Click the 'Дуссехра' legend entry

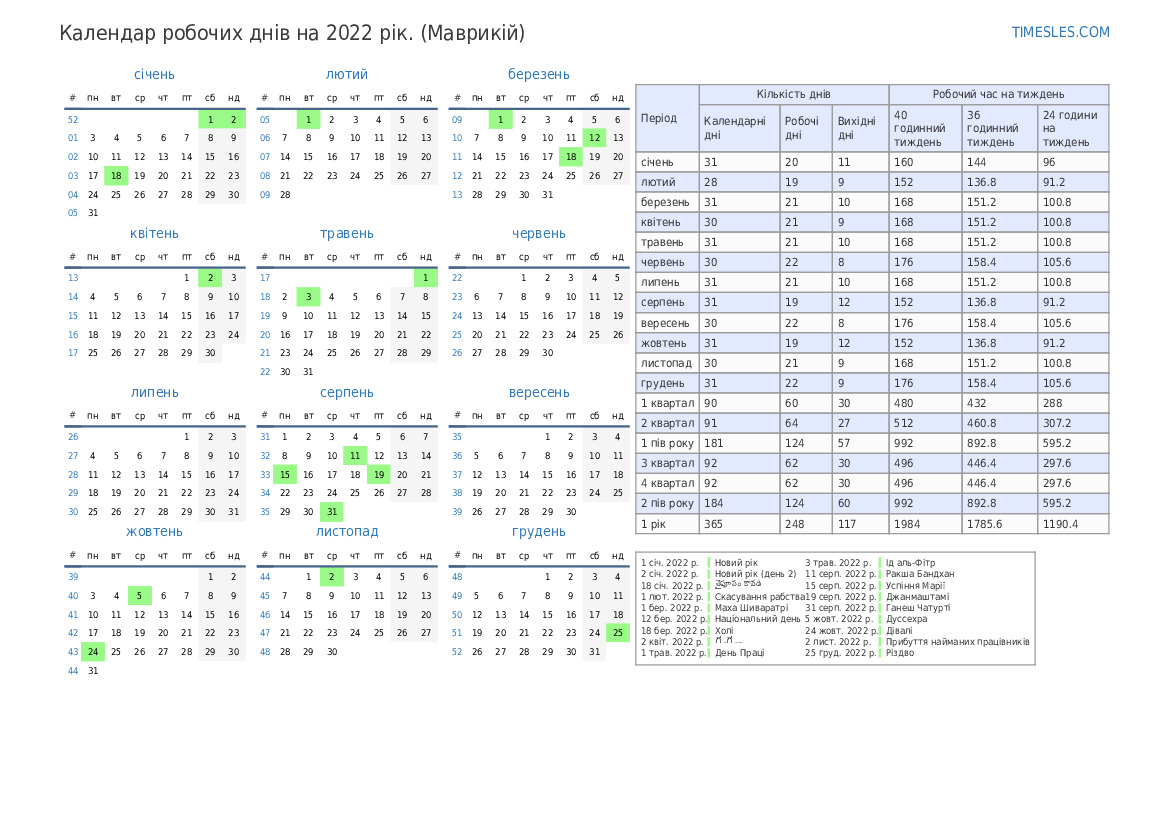907,619
